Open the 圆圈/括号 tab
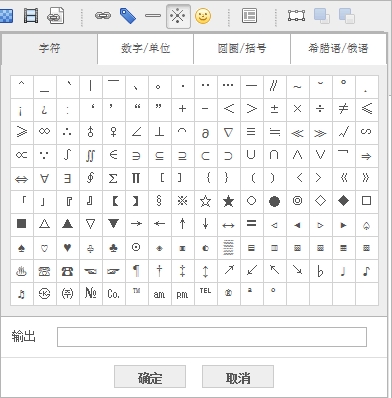Image resolution: width=392 pixels, height=398 pixels. tap(242, 49)
